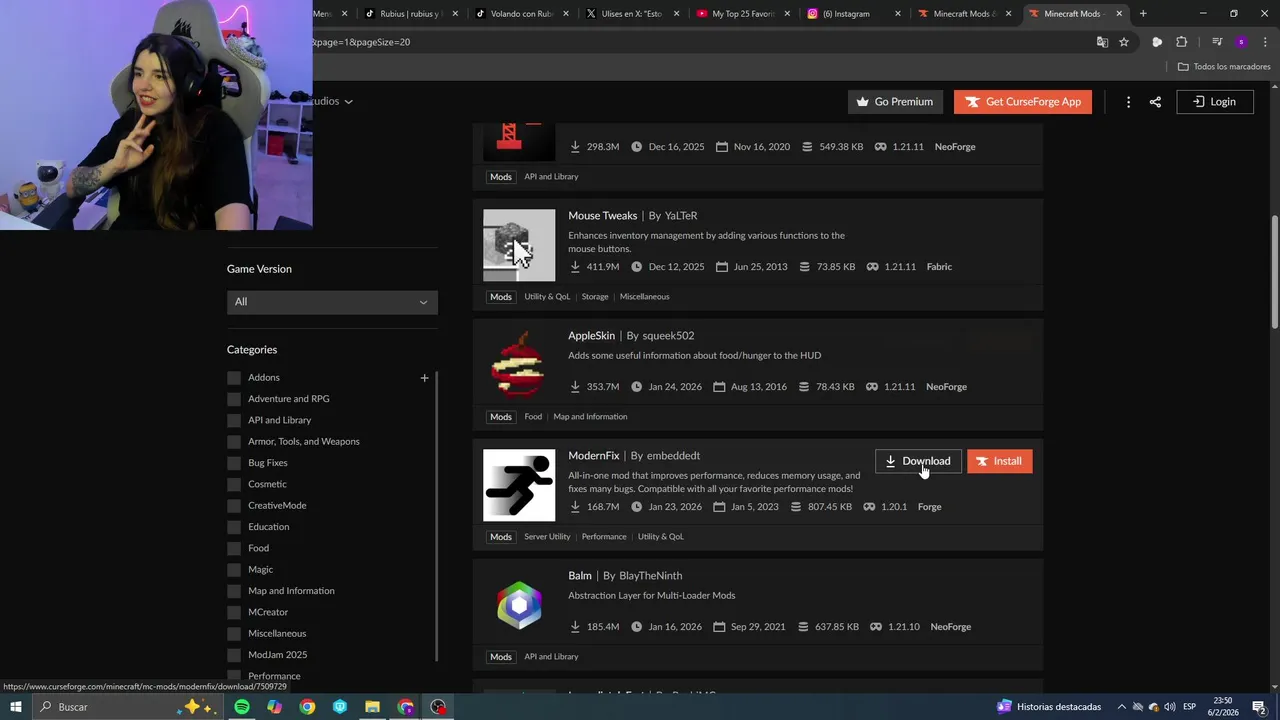Click the Balm hexagon mod icon
This screenshot has width=1280, height=720.
pyautogui.click(x=519, y=605)
